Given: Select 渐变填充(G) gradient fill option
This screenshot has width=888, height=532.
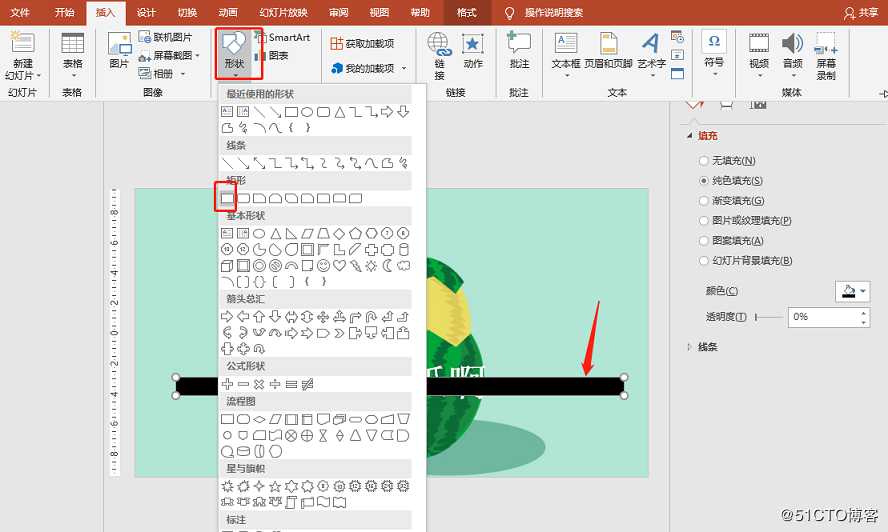Looking at the screenshot, I should tap(732, 201).
